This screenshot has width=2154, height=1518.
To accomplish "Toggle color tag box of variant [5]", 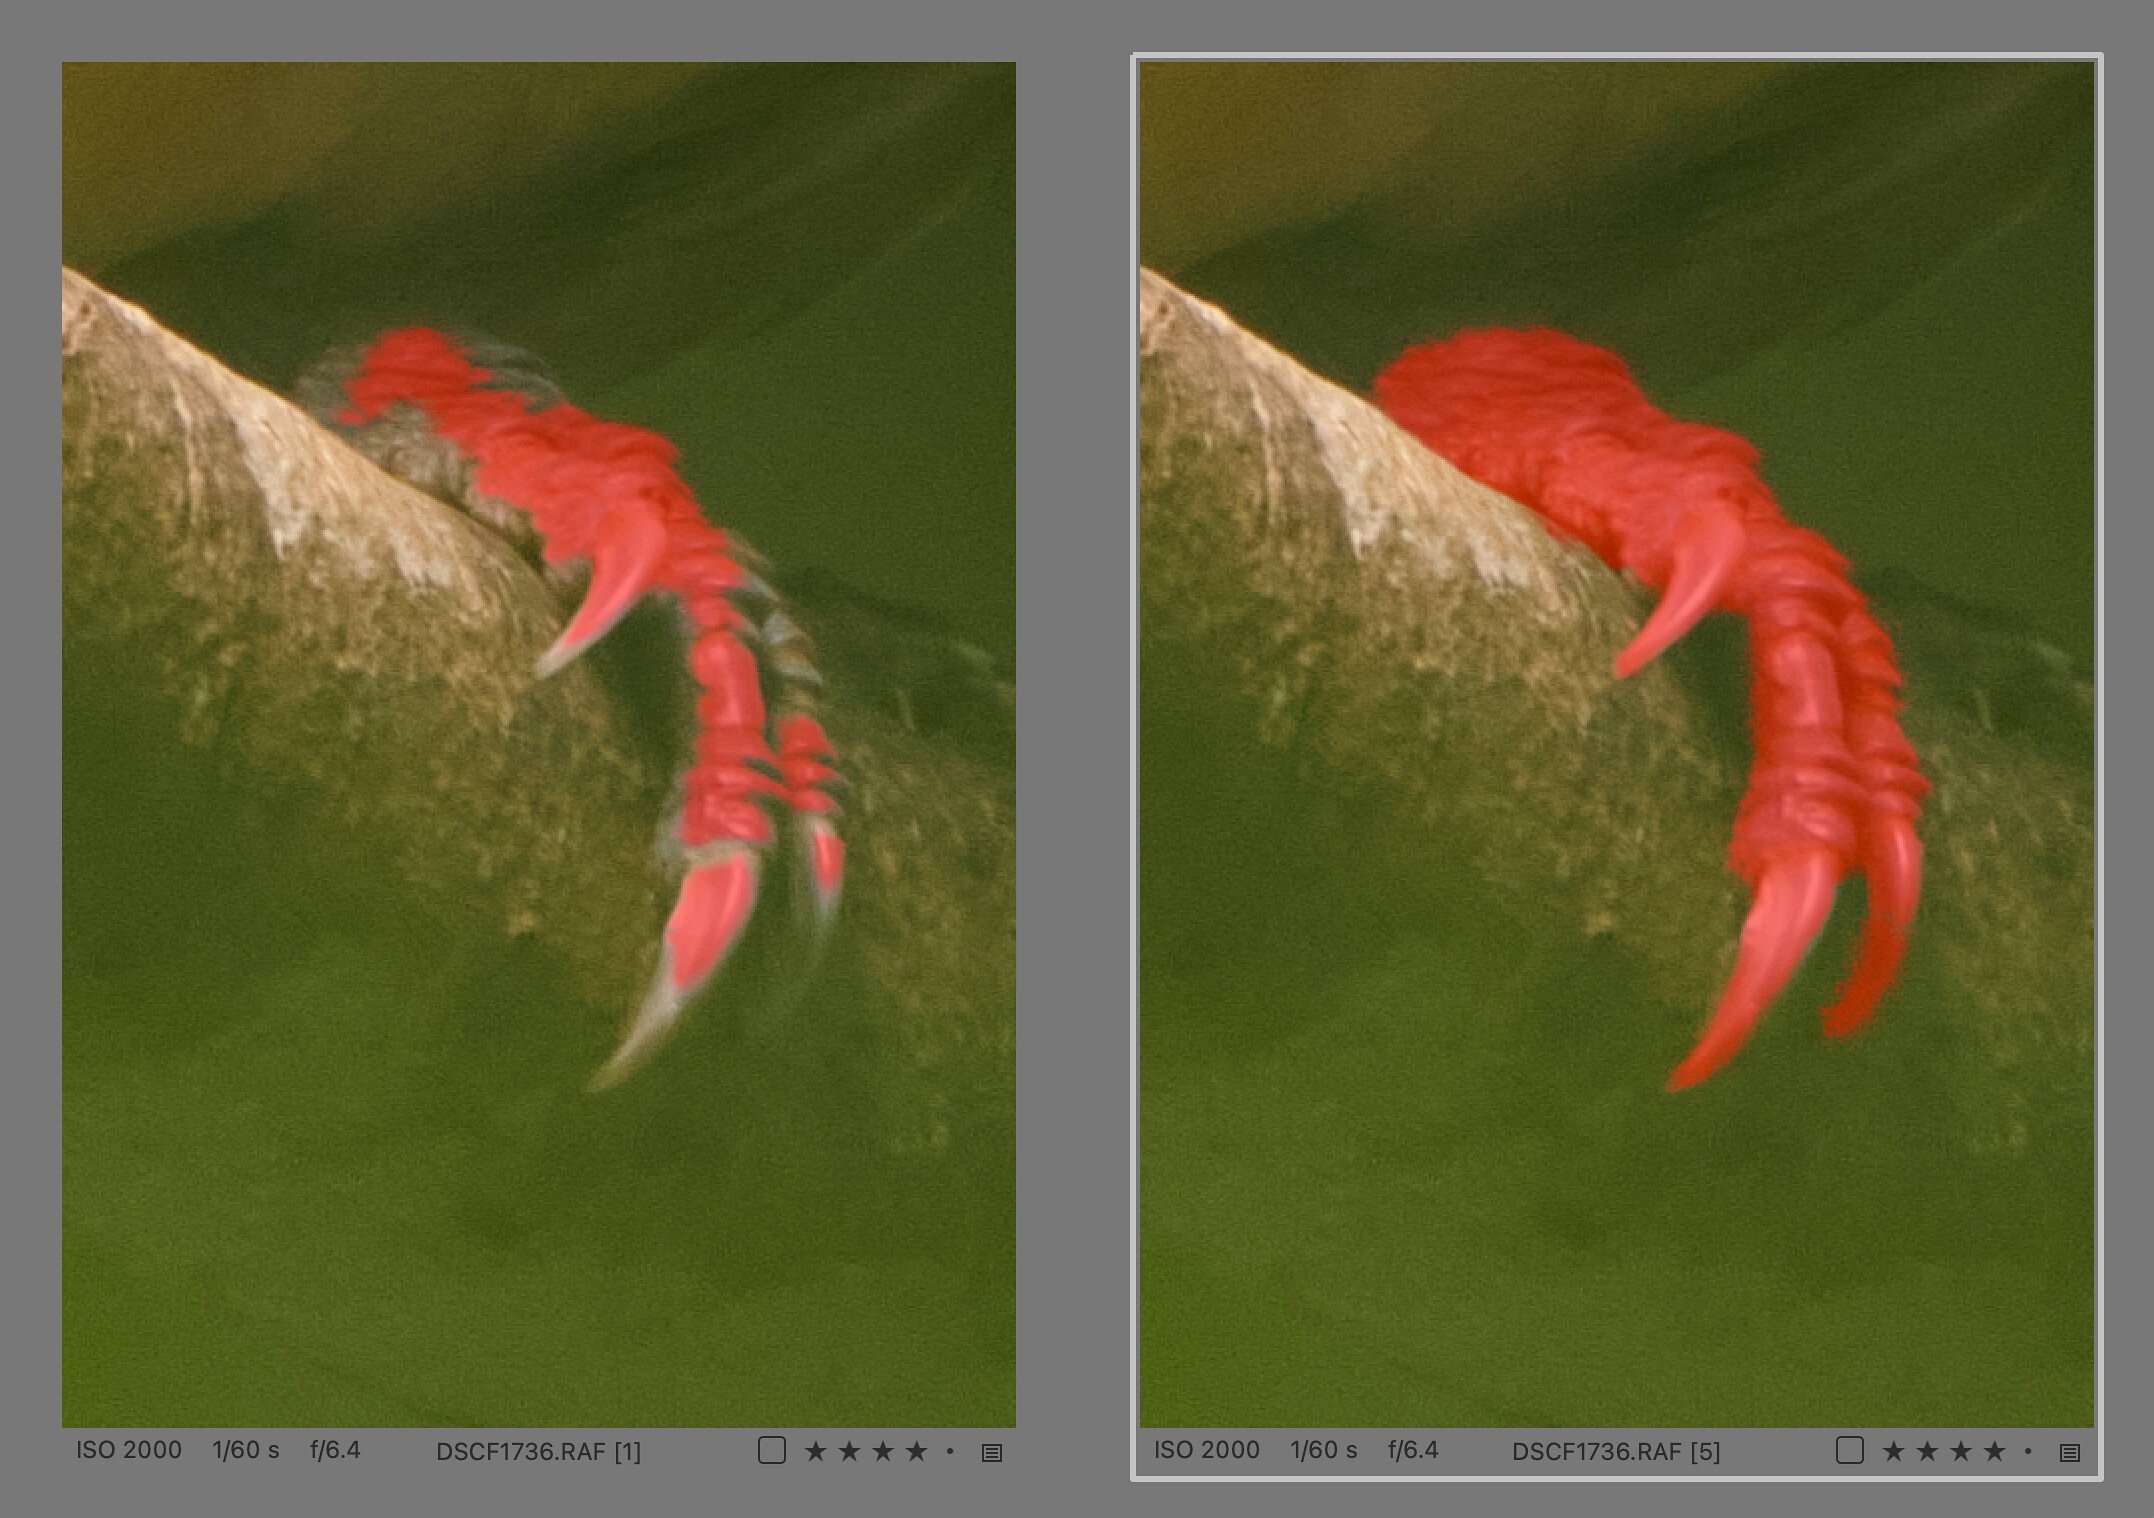I will click(x=1849, y=1450).
